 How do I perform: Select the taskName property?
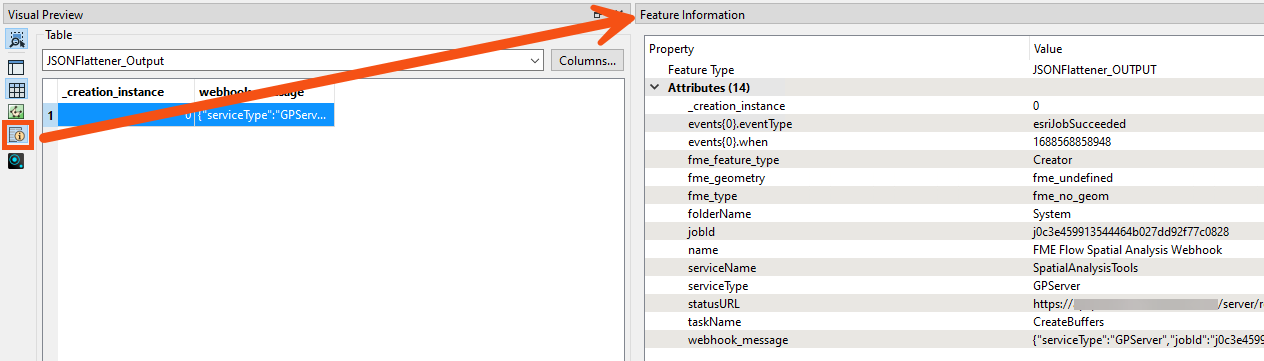pos(714,322)
